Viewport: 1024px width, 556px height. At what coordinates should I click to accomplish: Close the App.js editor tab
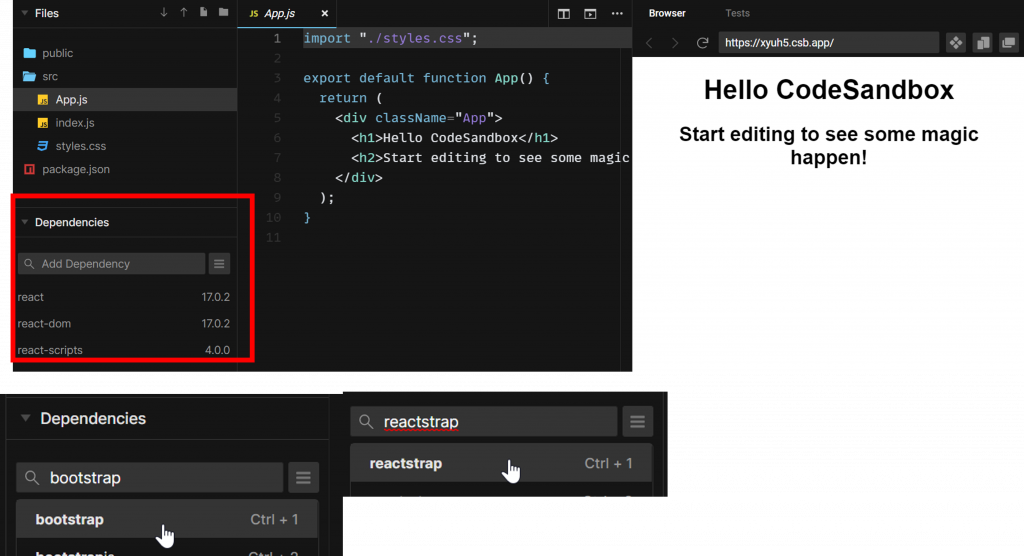click(x=325, y=13)
